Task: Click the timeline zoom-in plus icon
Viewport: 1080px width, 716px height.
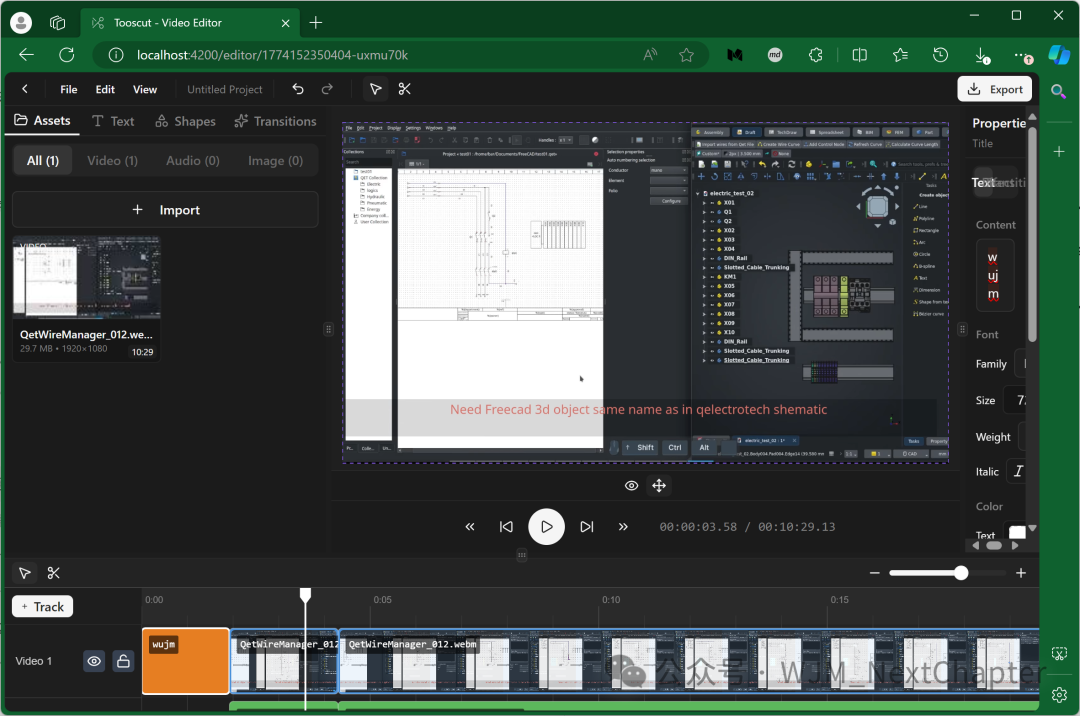Action: pyautogui.click(x=1021, y=573)
